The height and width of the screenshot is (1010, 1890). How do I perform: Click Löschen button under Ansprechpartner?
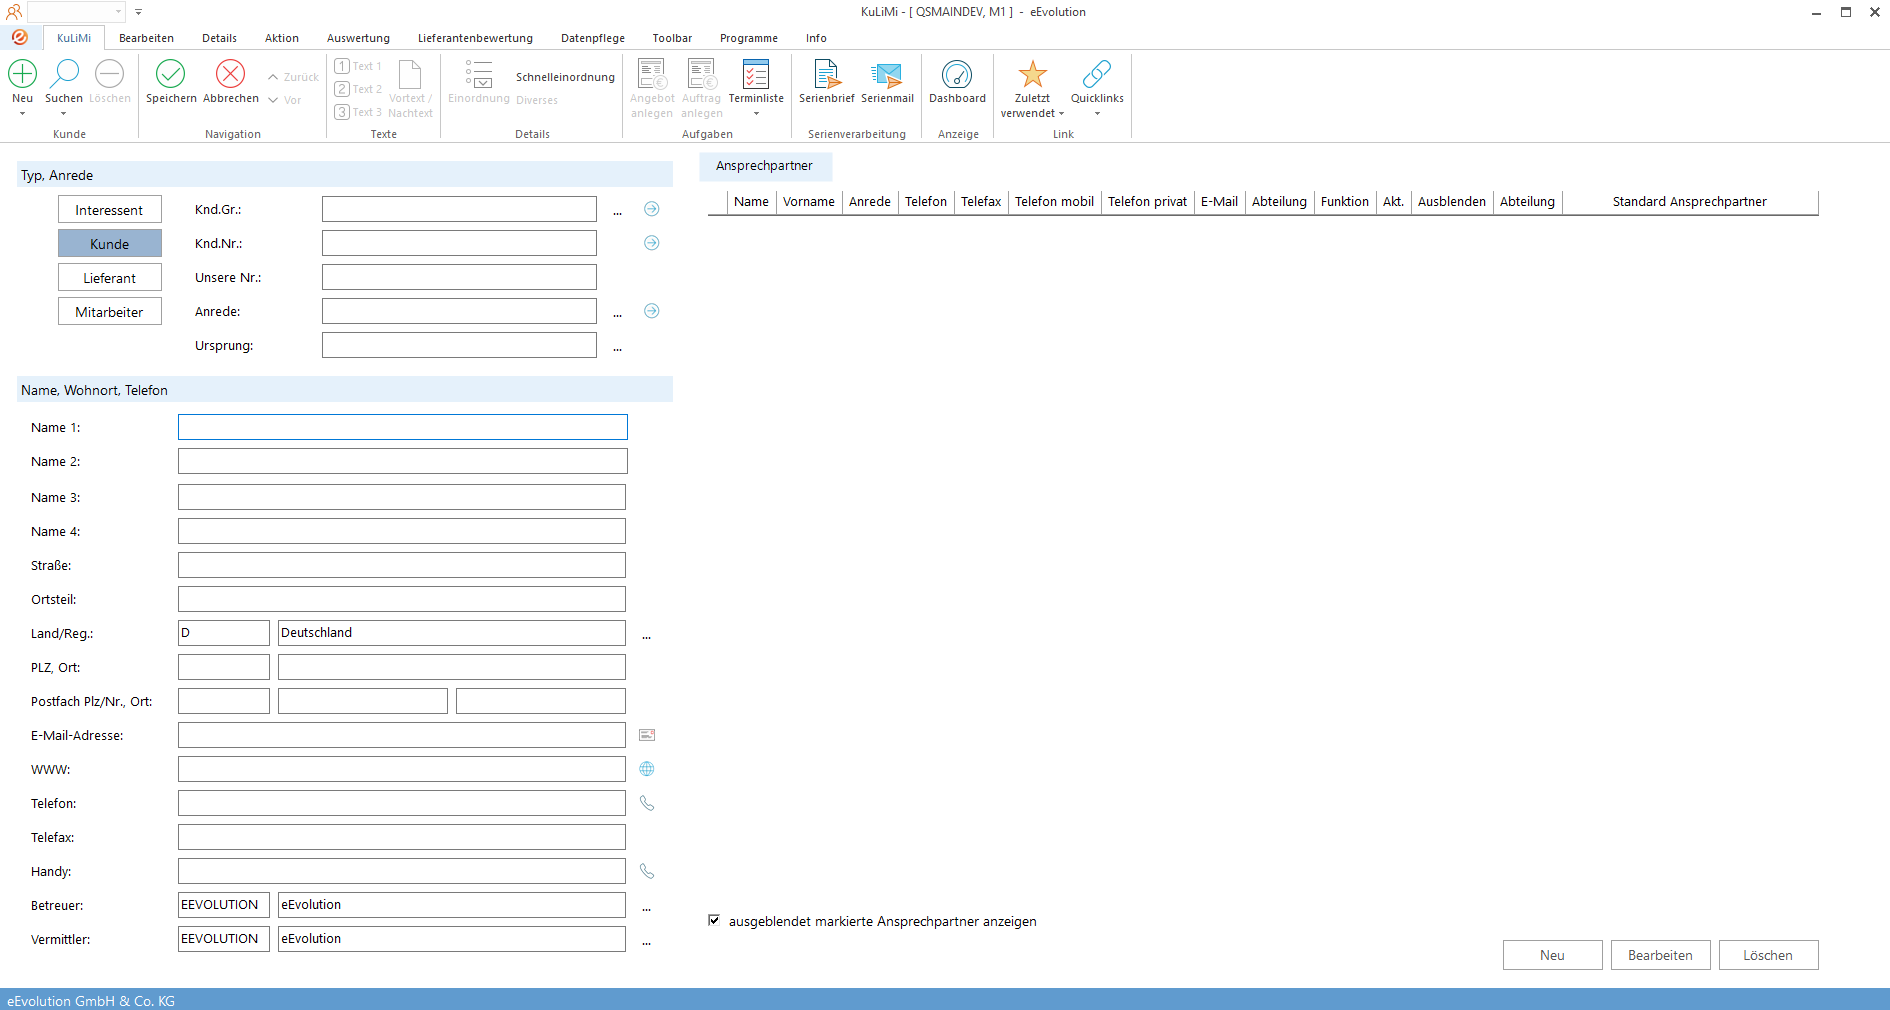click(x=1768, y=955)
